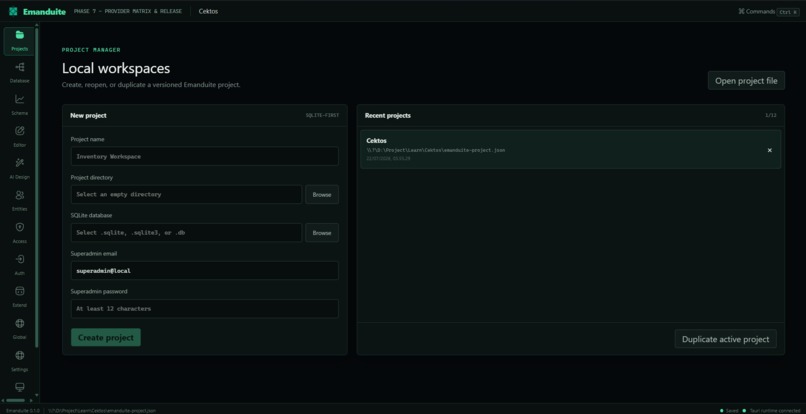This screenshot has height=414, width=806.
Task: Click the Recent projects panel title
Action: (388, 116)
